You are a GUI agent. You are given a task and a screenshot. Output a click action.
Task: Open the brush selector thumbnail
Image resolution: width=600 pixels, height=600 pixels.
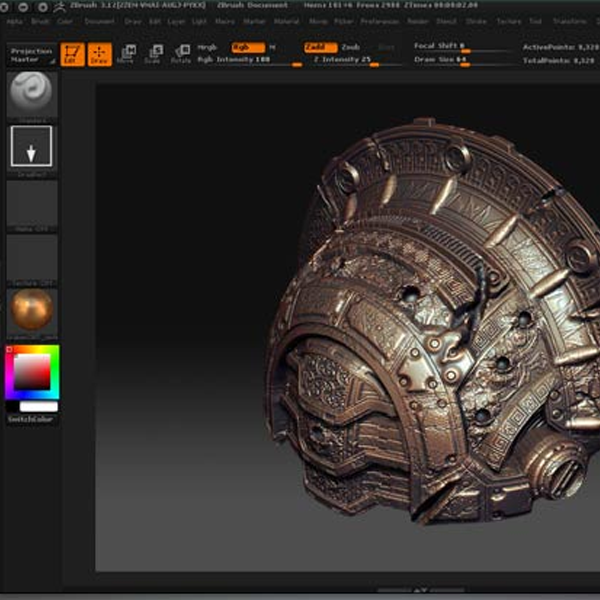[x=32, y=96]
